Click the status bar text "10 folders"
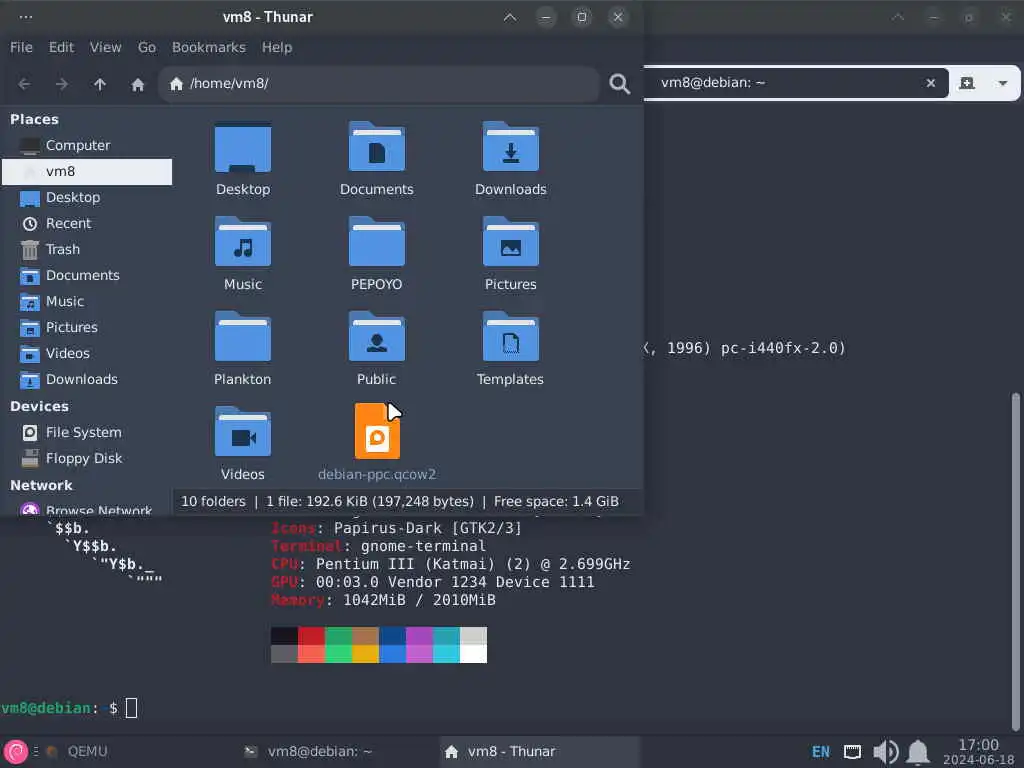The width and height of the screenshot is (1024, 768). tap(213, 502)
